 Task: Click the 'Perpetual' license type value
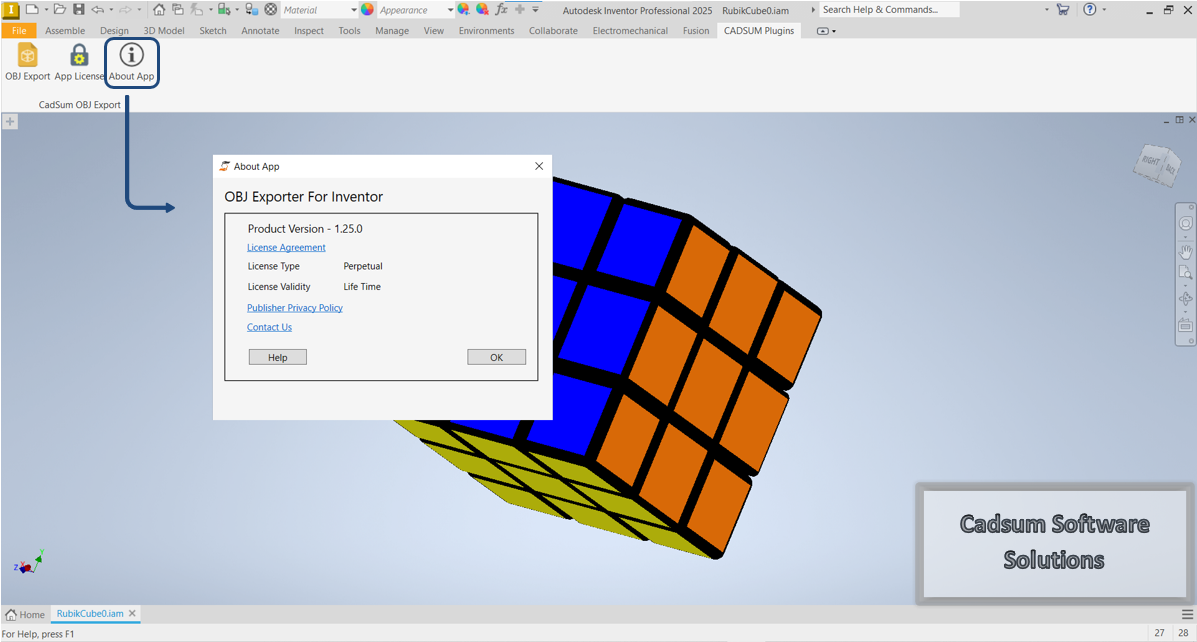click(x=363, y=266)
